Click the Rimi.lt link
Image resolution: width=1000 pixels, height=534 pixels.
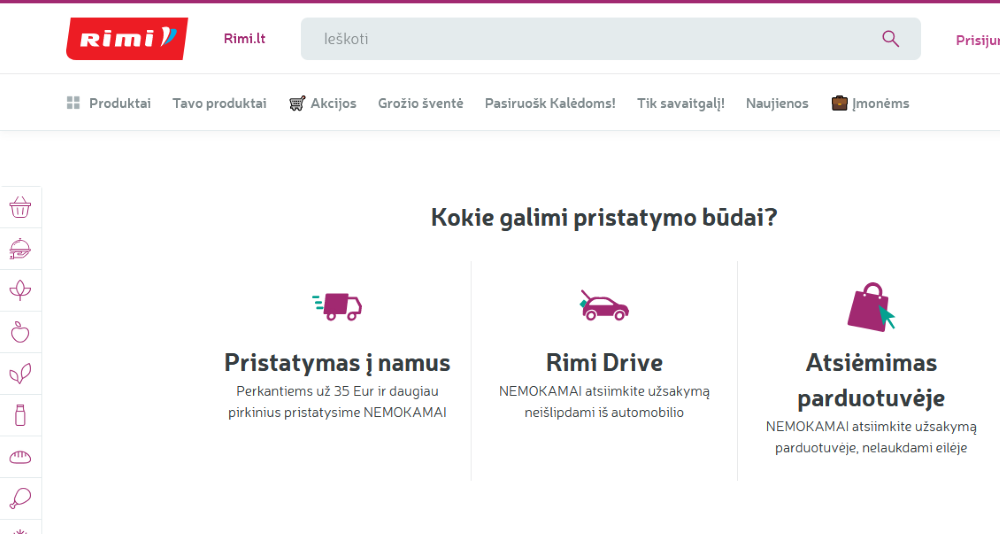[x=244, y=39]
